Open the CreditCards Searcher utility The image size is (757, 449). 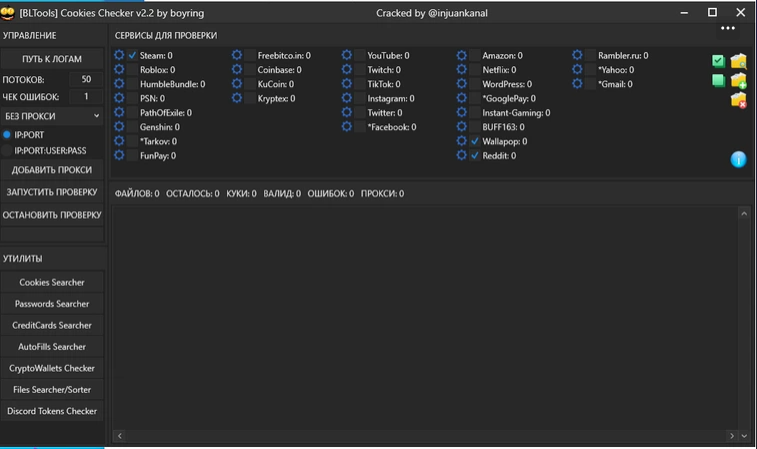click(x=52, y=325)
